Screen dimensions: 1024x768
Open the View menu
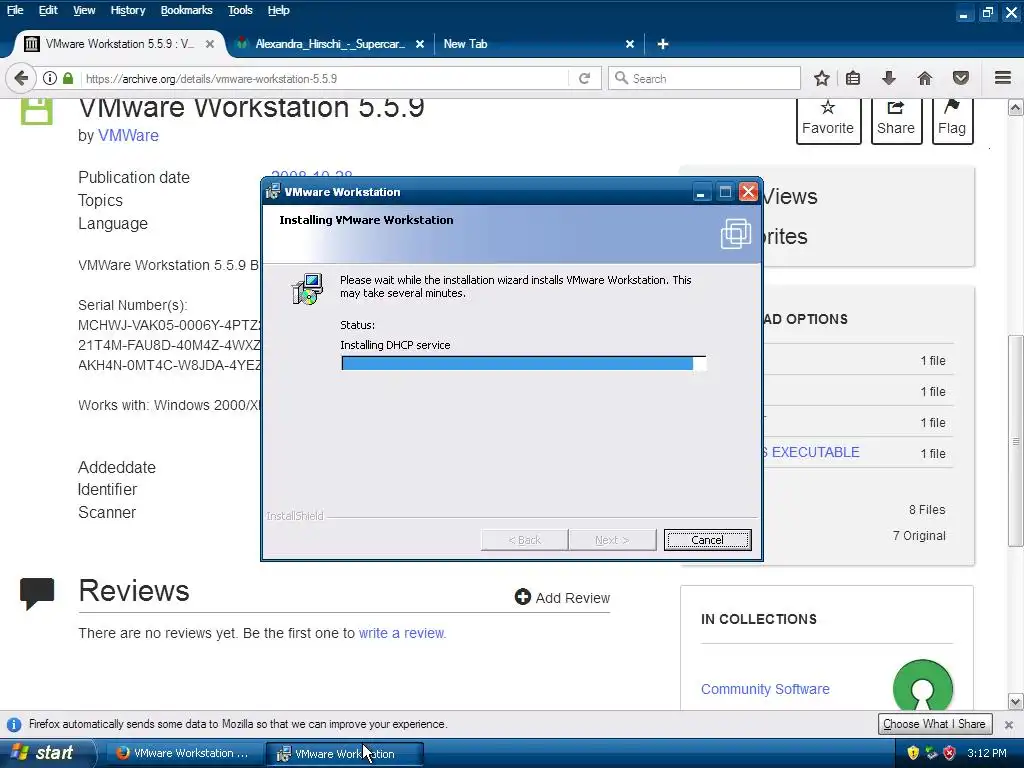click(84, 10)
